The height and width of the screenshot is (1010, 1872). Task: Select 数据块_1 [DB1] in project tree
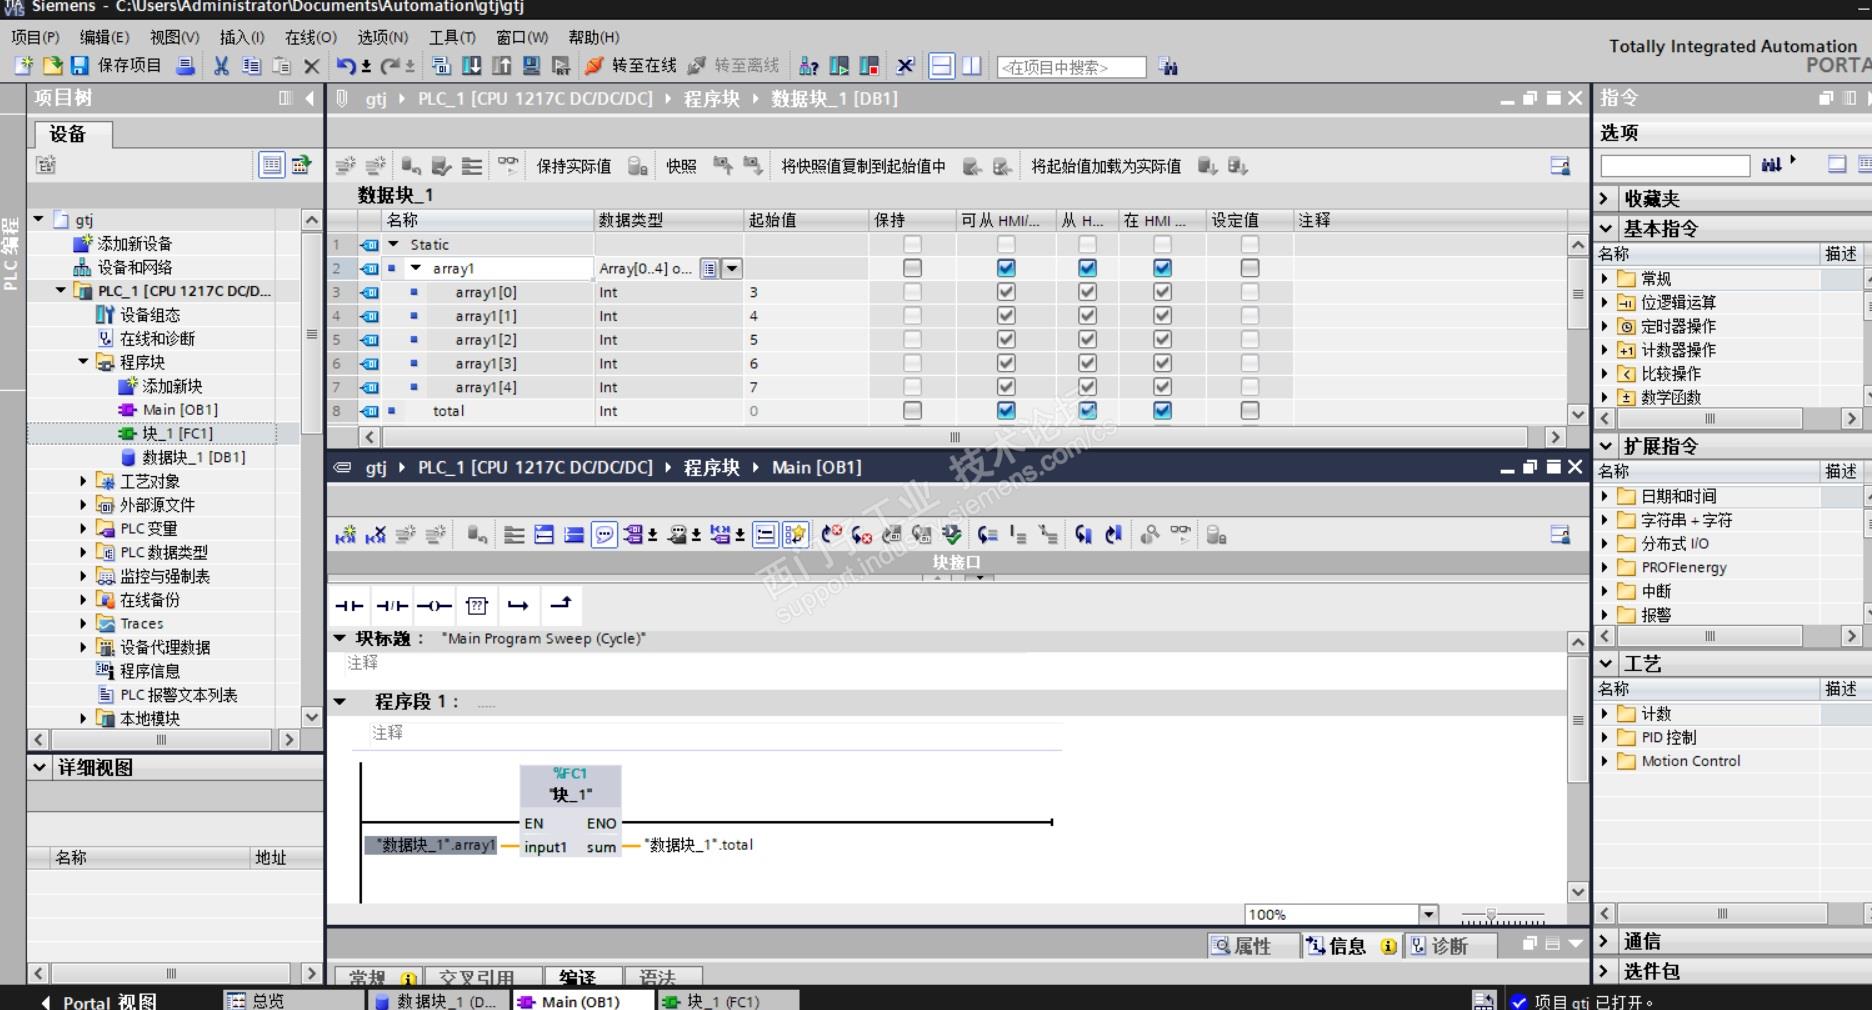pos(194,457)
